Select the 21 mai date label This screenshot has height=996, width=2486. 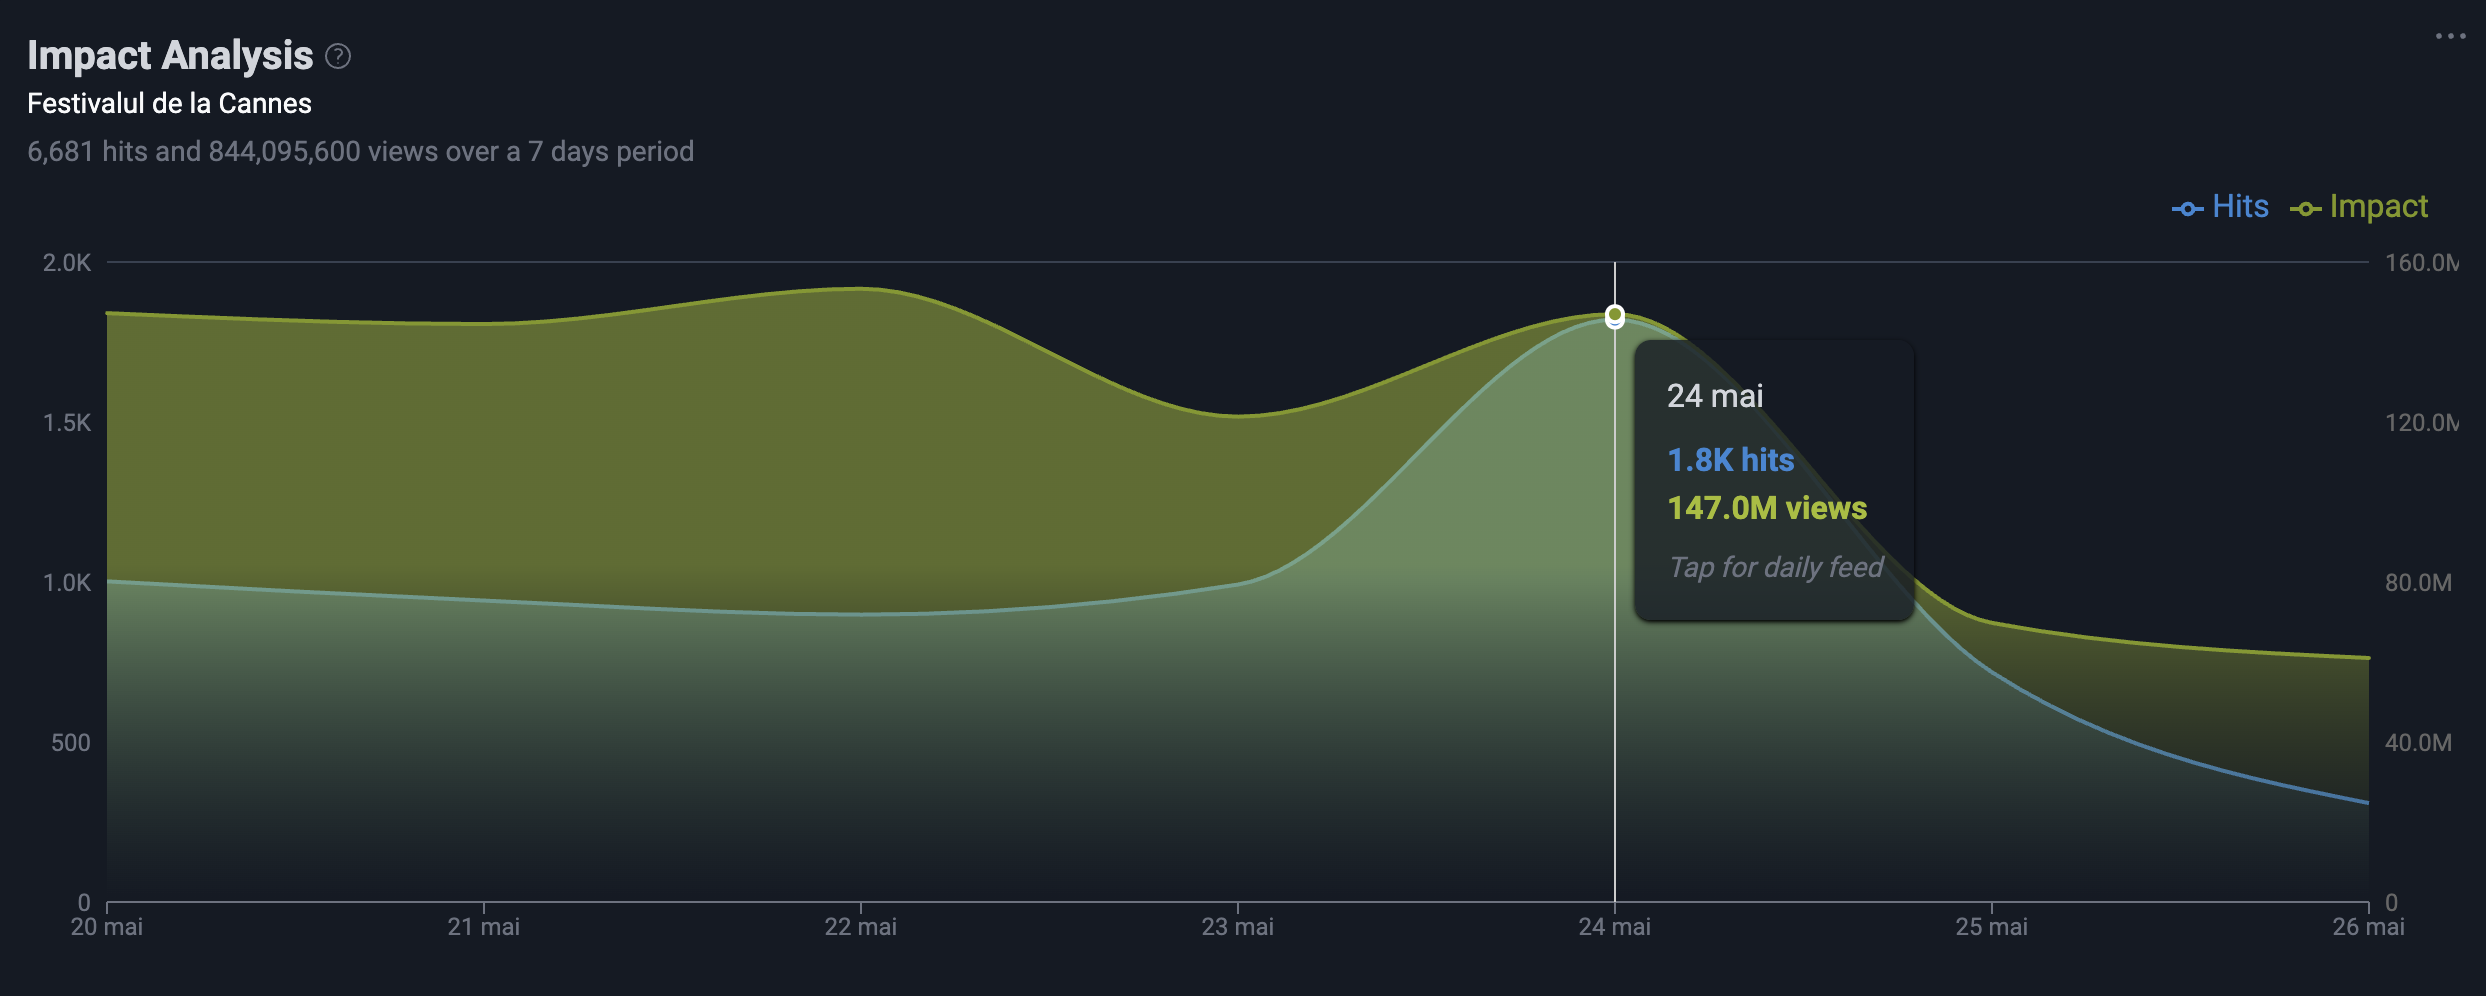483,927
